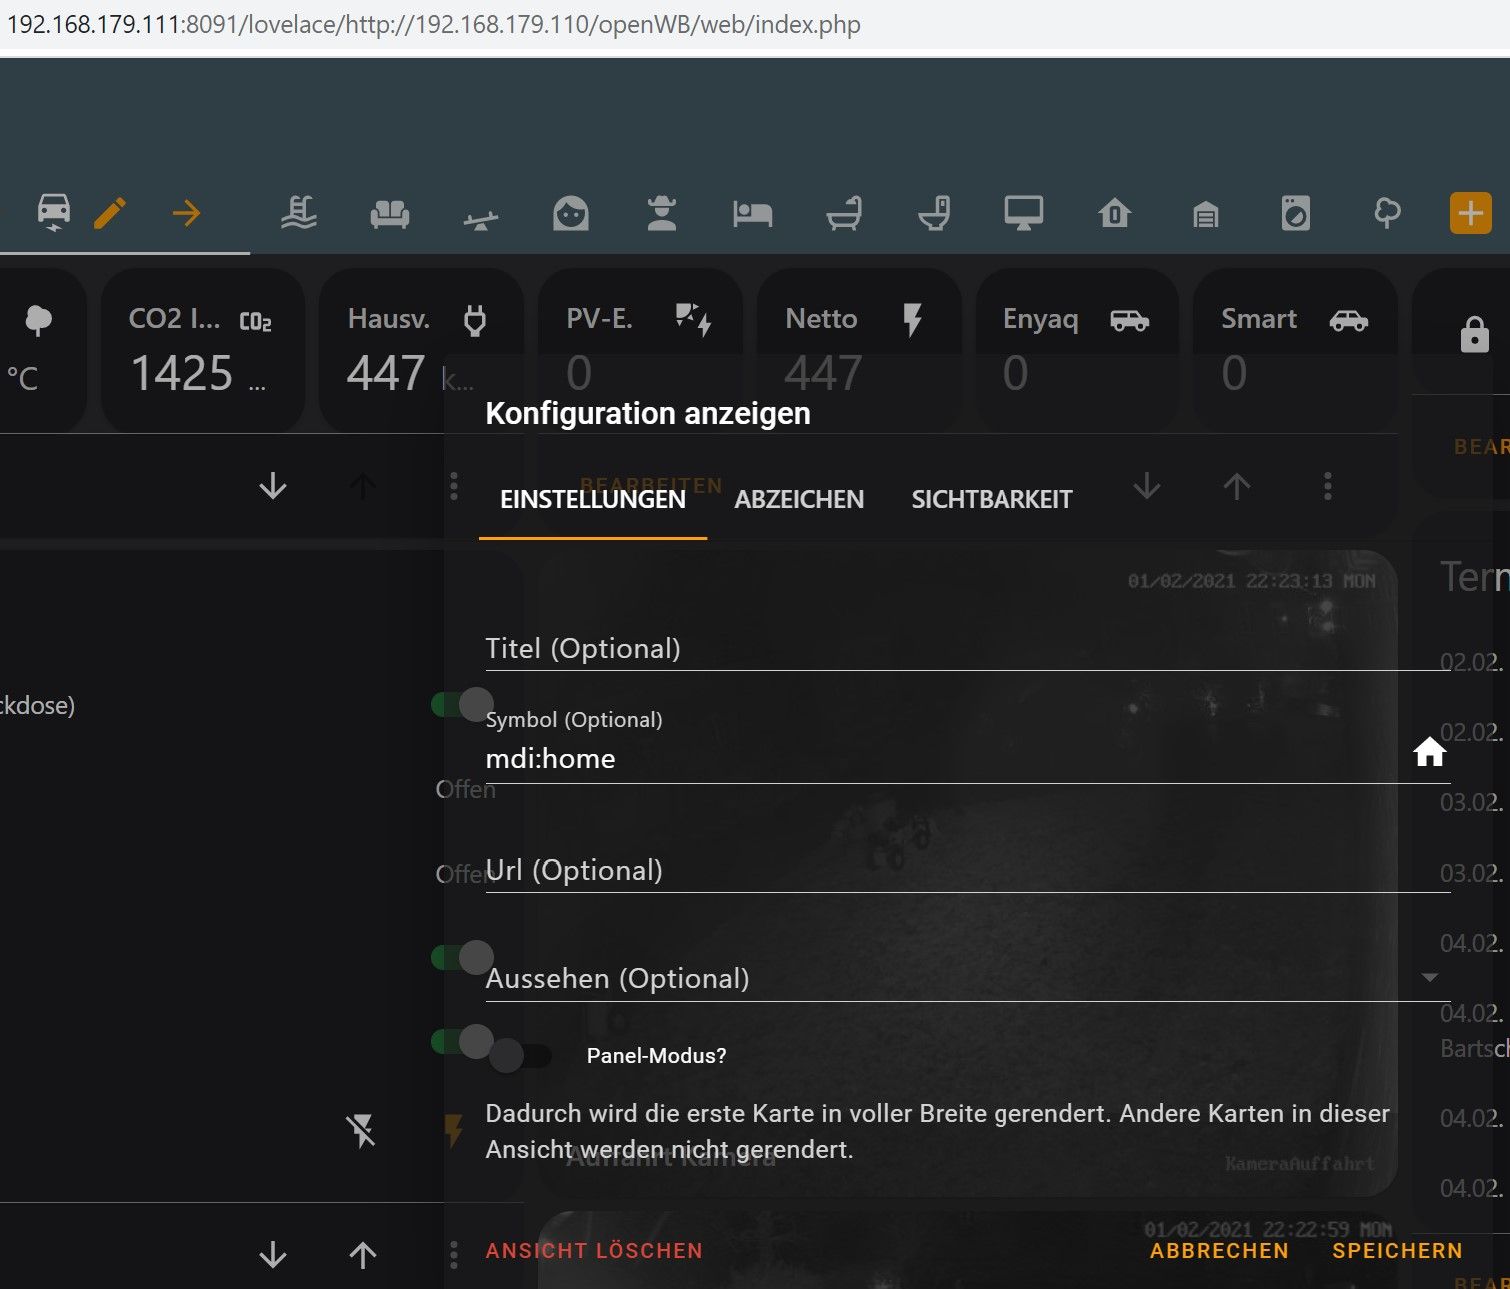Switch to the ABZEICHEN tab
This screenshot has width=1510, height=1289.
[799, 499]
